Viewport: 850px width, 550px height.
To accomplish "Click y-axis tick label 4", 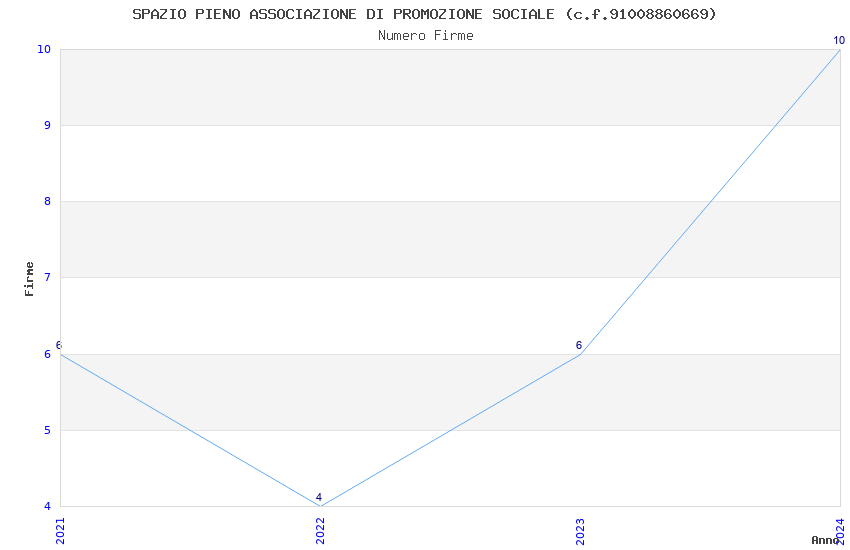I will [x=48, y=506].
